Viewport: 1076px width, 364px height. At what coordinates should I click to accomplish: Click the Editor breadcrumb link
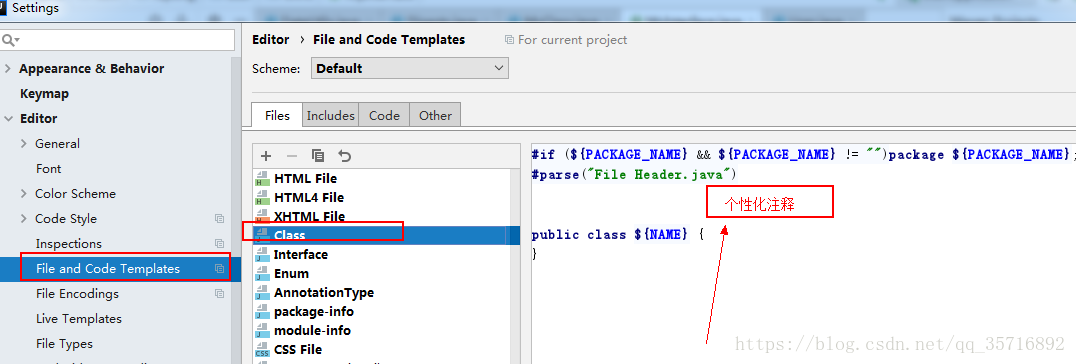point(270,40)
